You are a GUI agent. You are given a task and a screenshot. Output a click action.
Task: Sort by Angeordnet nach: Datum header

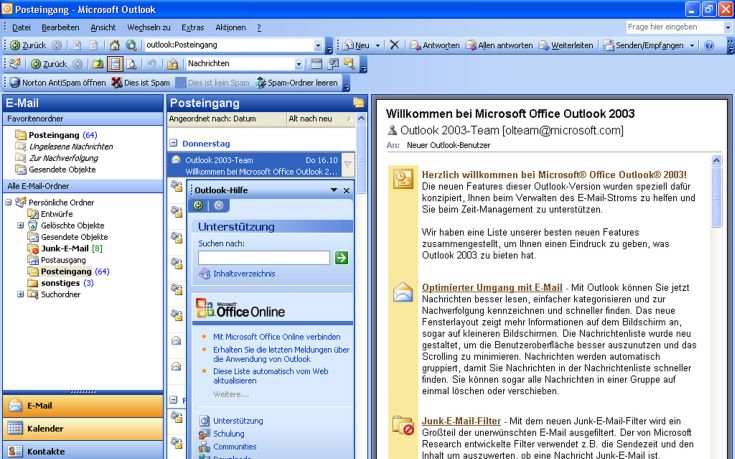click(226, 119)
